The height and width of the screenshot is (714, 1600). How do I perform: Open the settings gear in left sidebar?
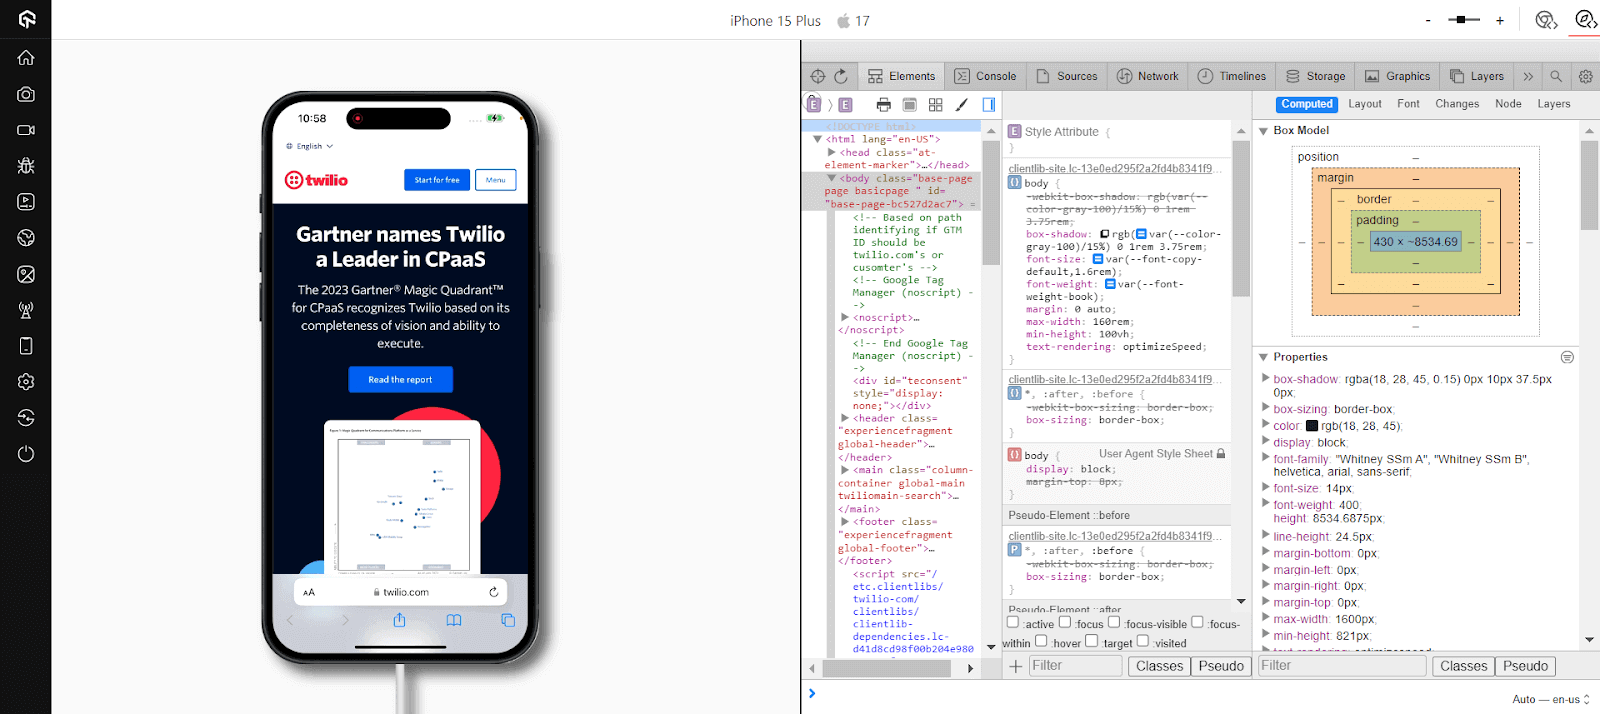point(26,382)
